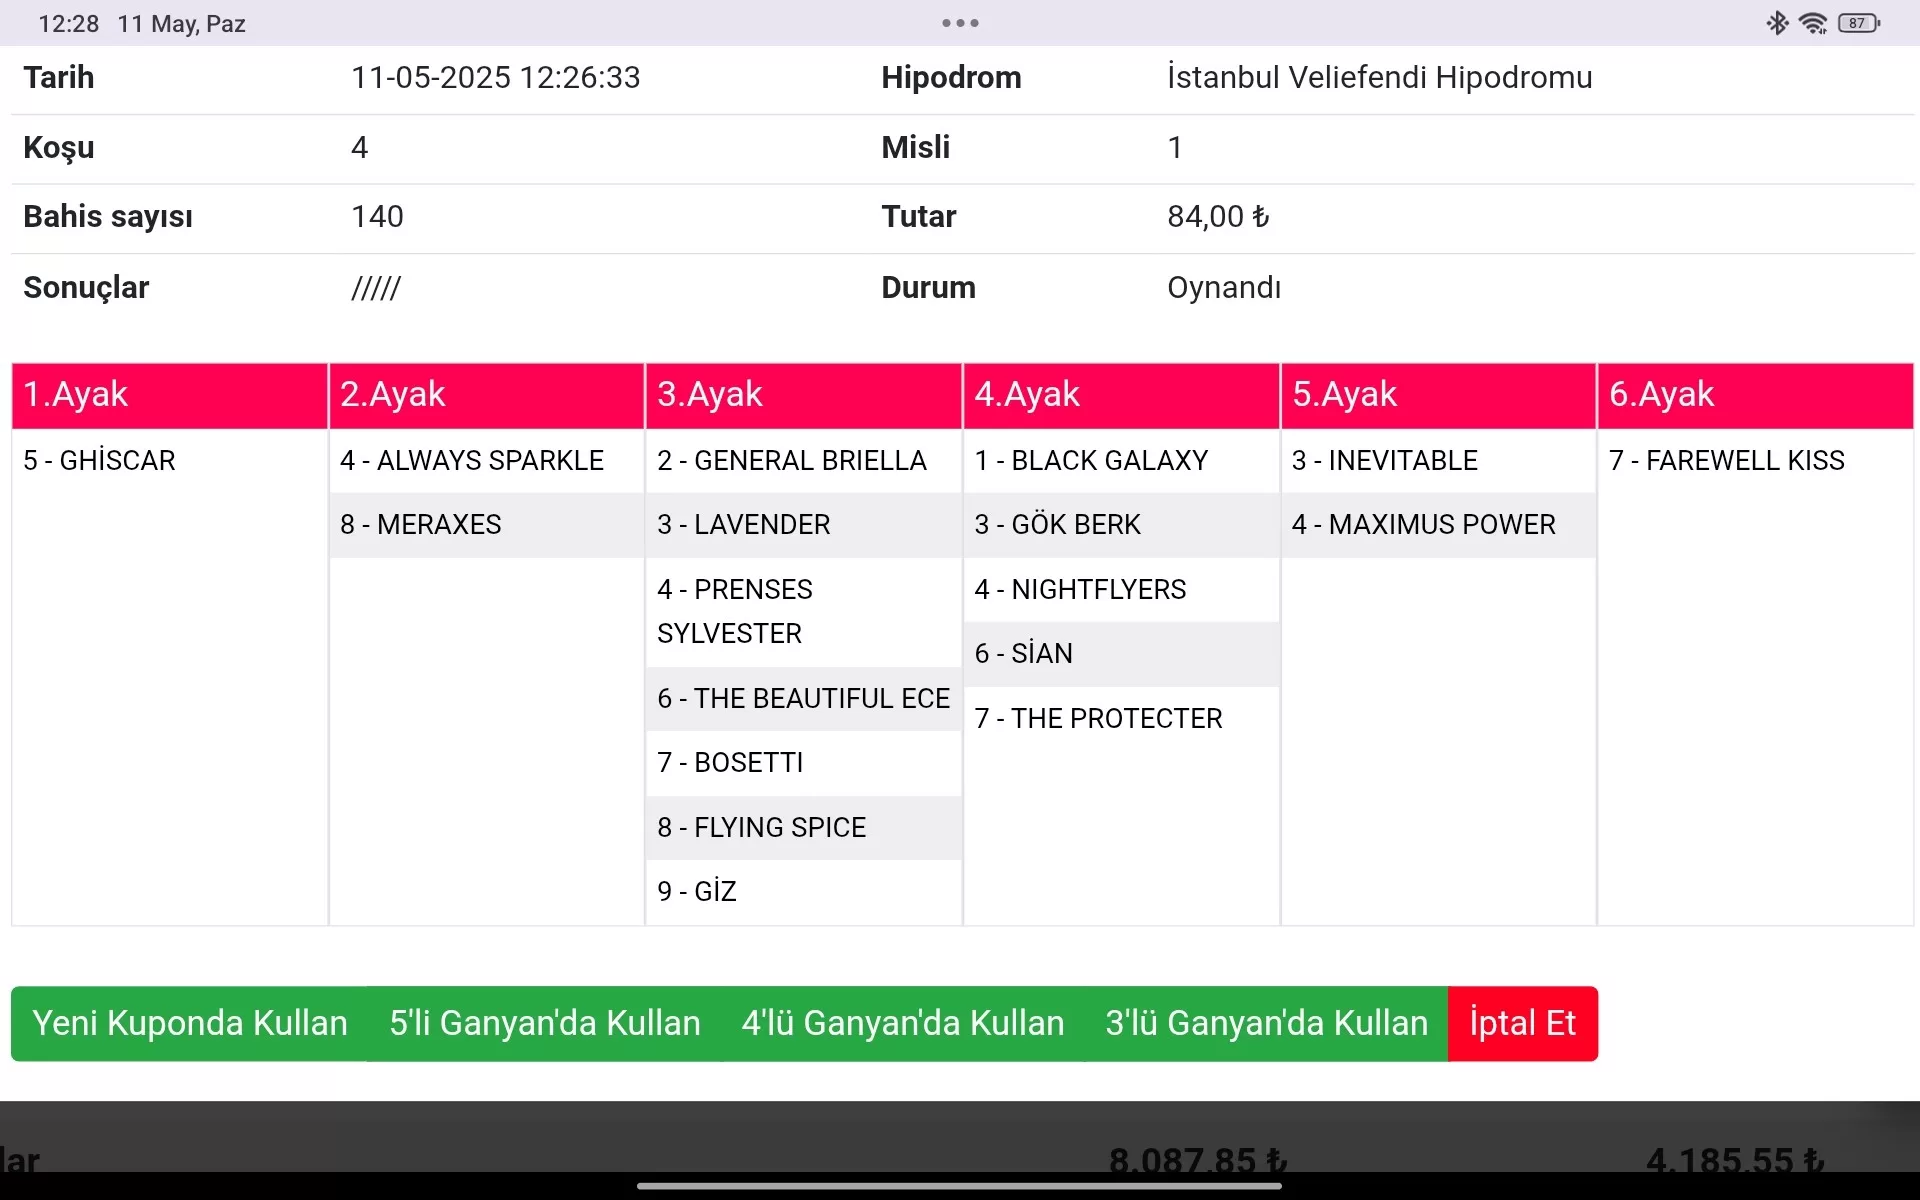Select the 6.Ayak column header

(1755, 395)
